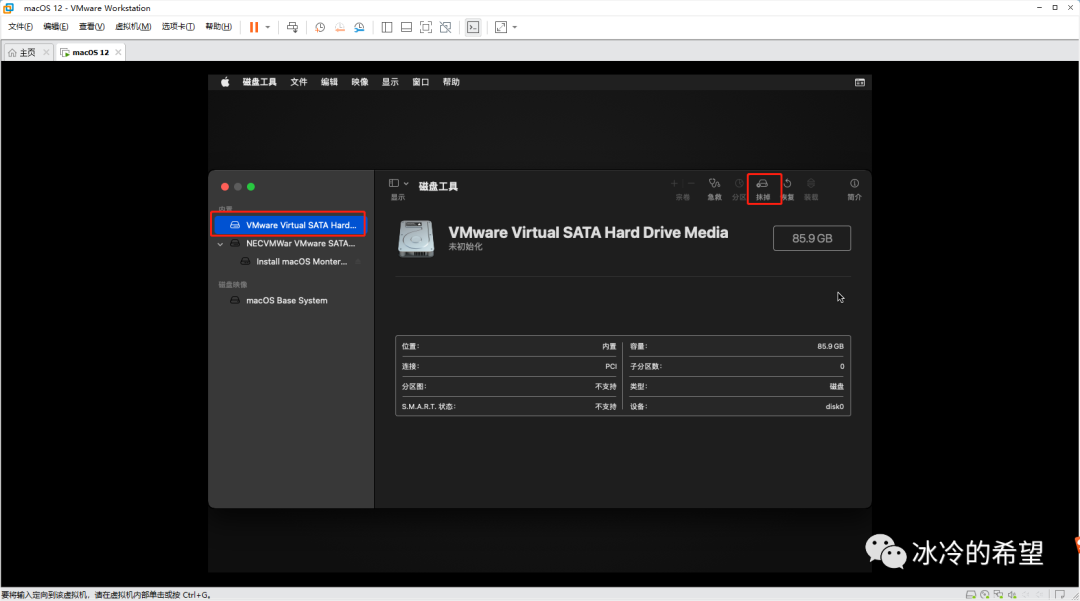Open the power options dropdown arrow beside pause
The image size is (1080, 601).
click(x=267, y=28)
